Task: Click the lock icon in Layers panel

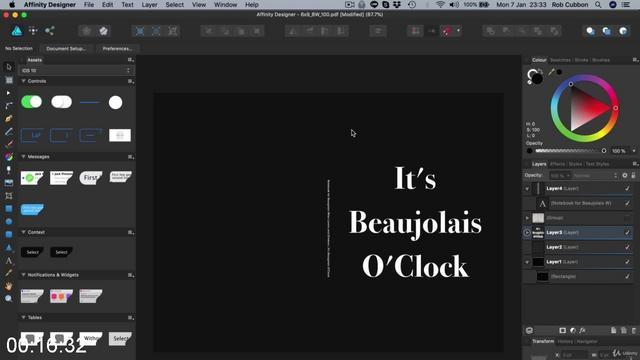Action: click(x=633, y=176)
